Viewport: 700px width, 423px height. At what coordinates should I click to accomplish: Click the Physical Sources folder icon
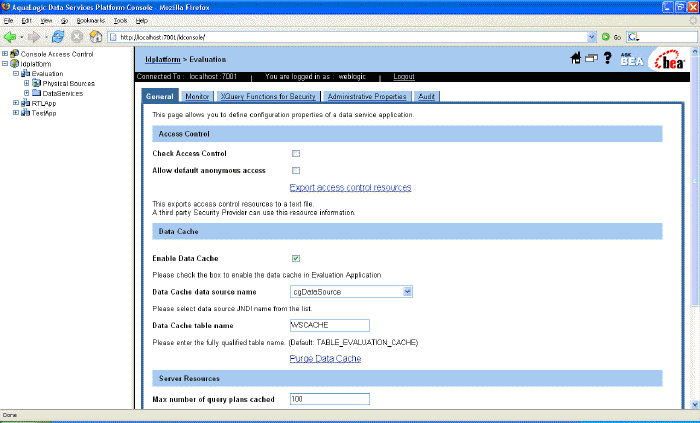click(x=37, y=83)
